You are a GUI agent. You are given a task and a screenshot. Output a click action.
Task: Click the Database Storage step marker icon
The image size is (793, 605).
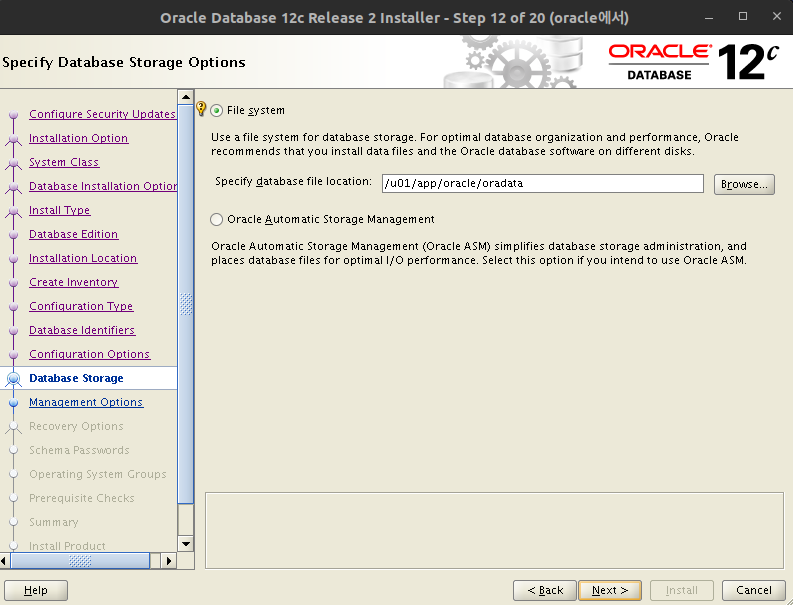pos(14,378)
